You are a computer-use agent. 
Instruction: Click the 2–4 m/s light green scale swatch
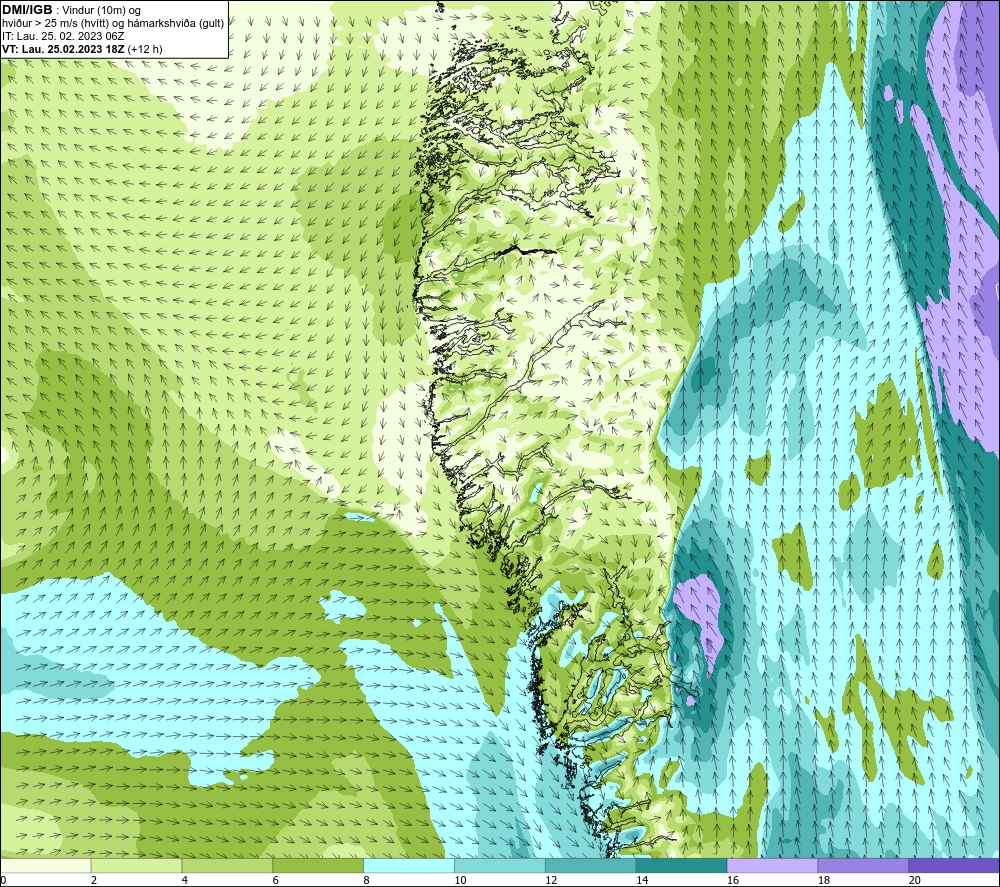tap(136, 866)
